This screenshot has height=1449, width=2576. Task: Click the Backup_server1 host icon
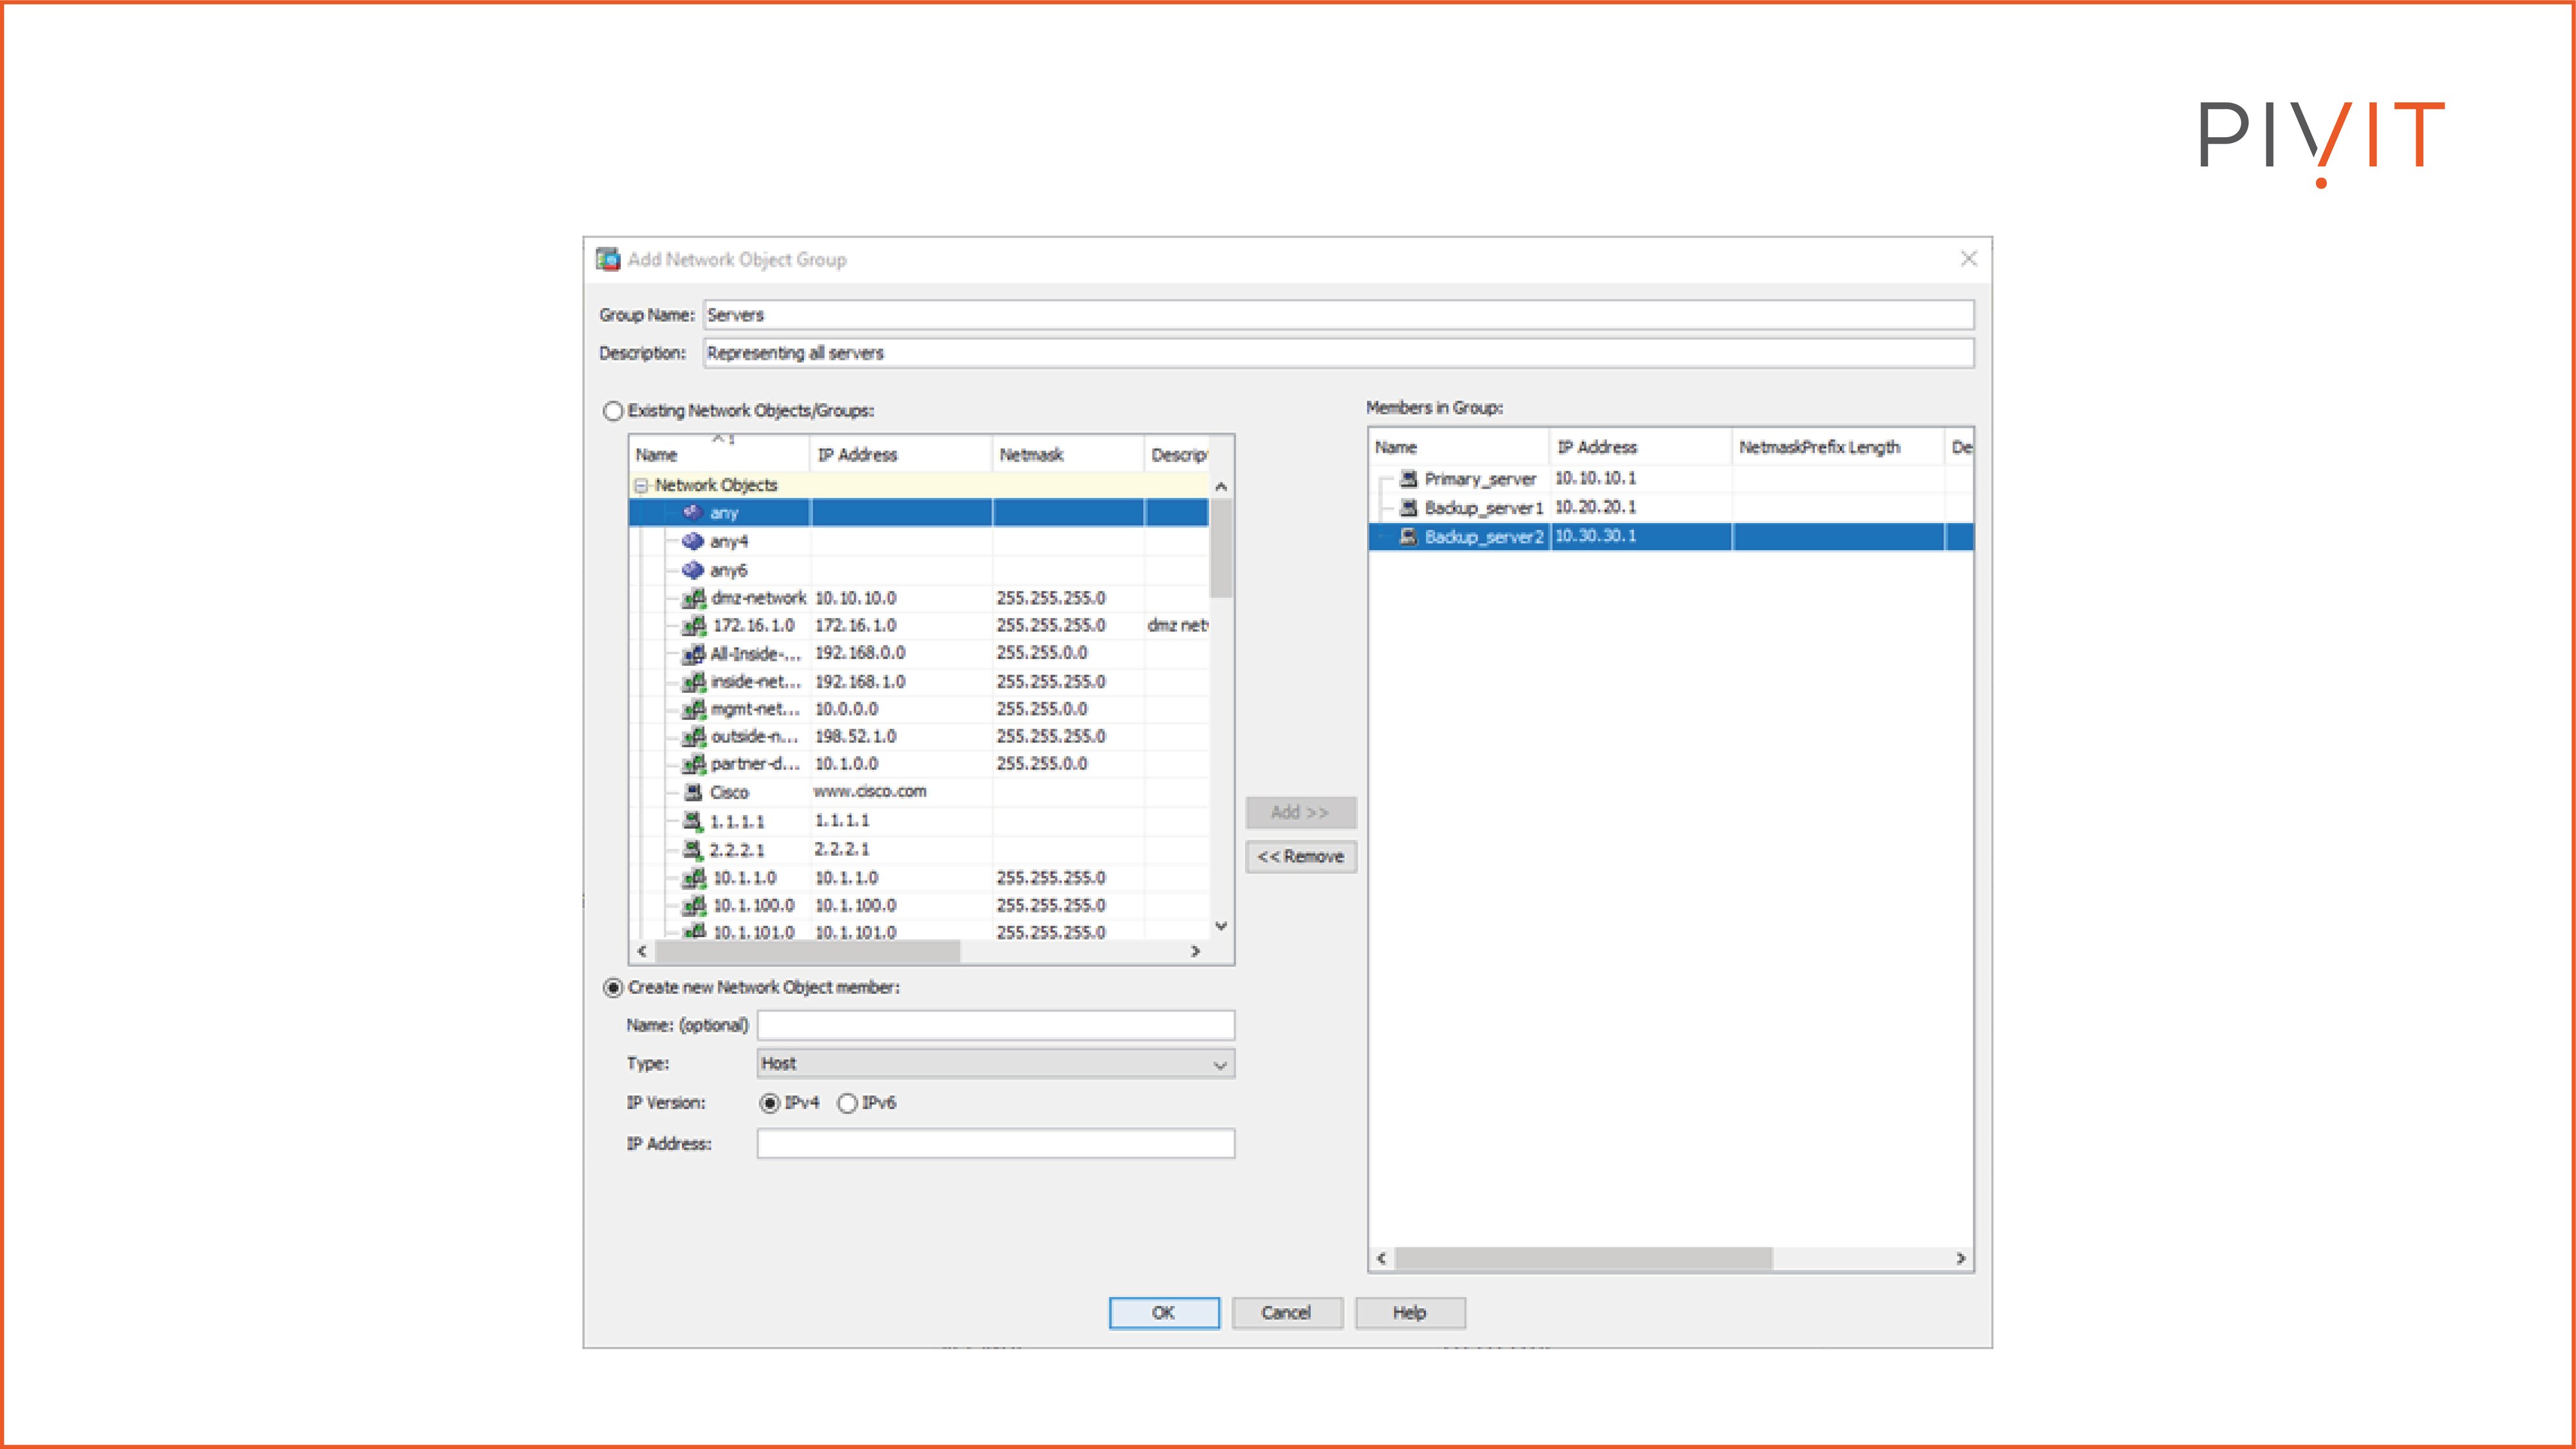(1408, 508)
